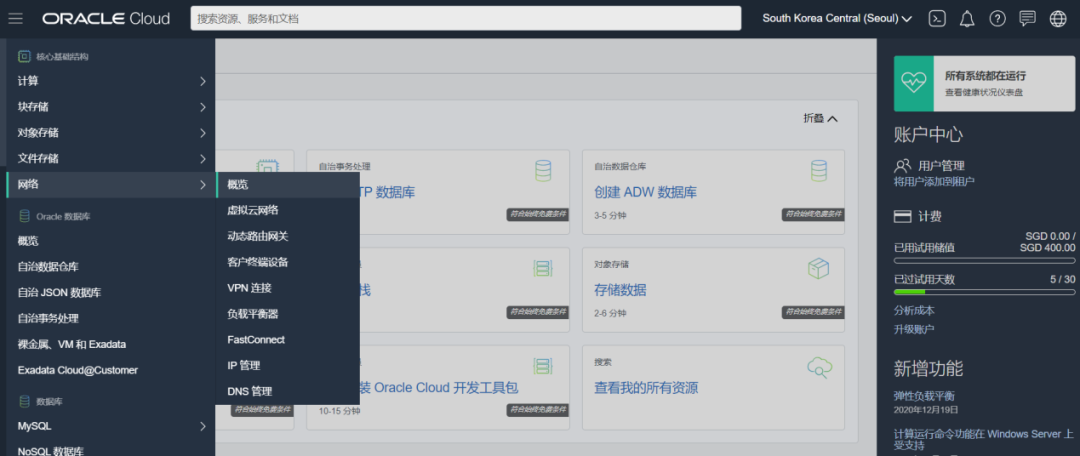Open the feedback chat icon
1080x456 pixels.
click(1028, 19)
